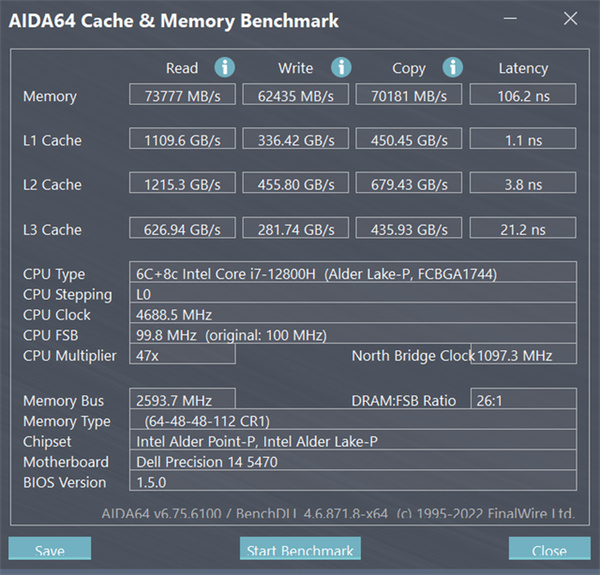The width and height of the screenshot is (600, 575).
Task: Click Start Benchmark
Action: tap(300, 550)
